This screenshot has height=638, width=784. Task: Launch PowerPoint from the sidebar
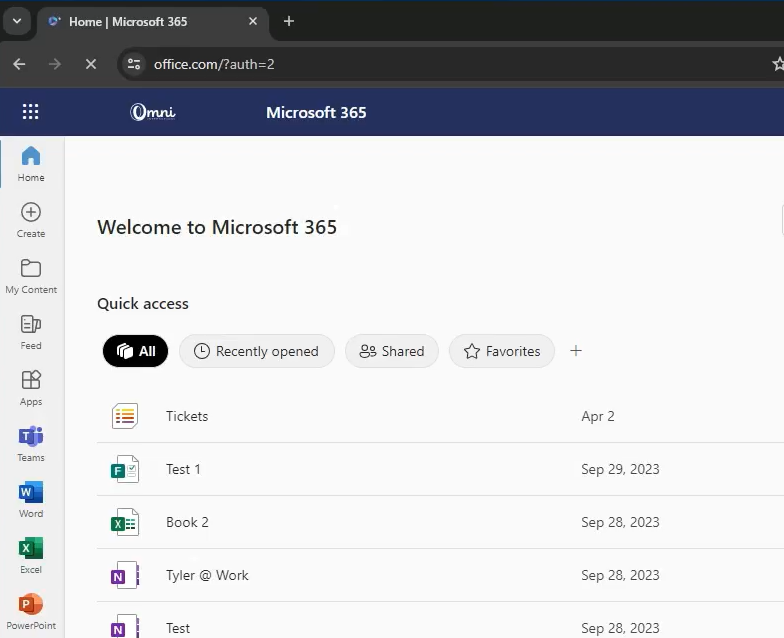click(x=31, y=612)
